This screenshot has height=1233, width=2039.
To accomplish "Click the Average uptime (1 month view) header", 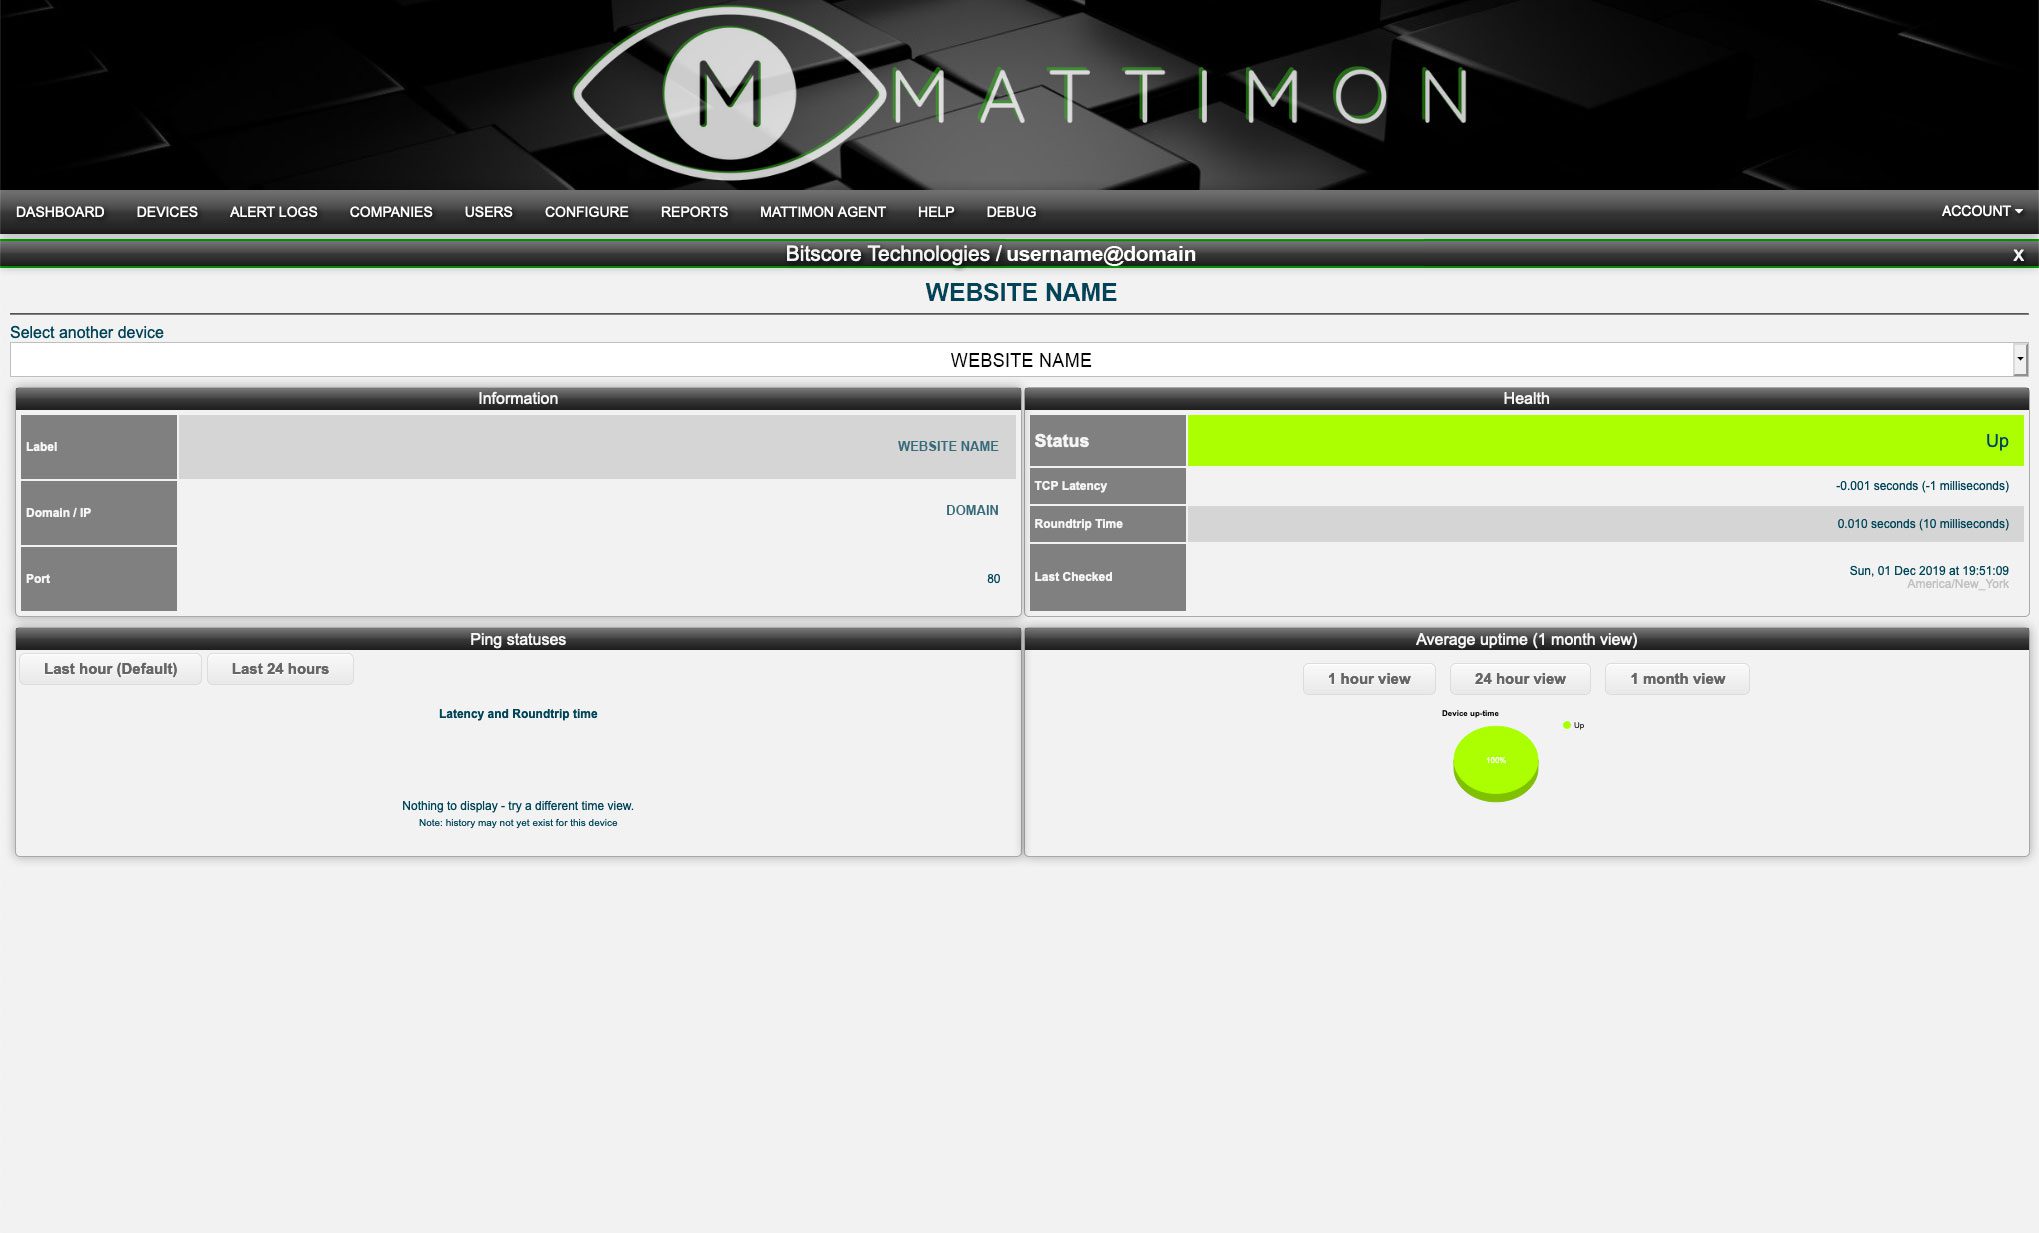I will 1526,640.
